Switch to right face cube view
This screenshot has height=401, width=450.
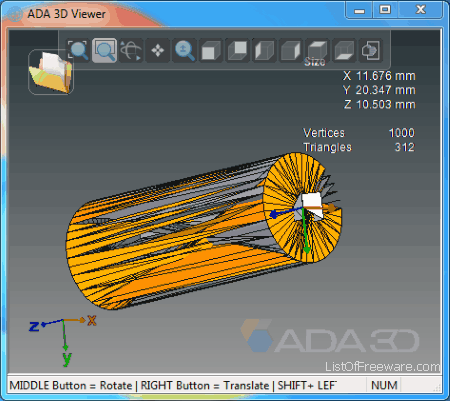tap(291, 51)
